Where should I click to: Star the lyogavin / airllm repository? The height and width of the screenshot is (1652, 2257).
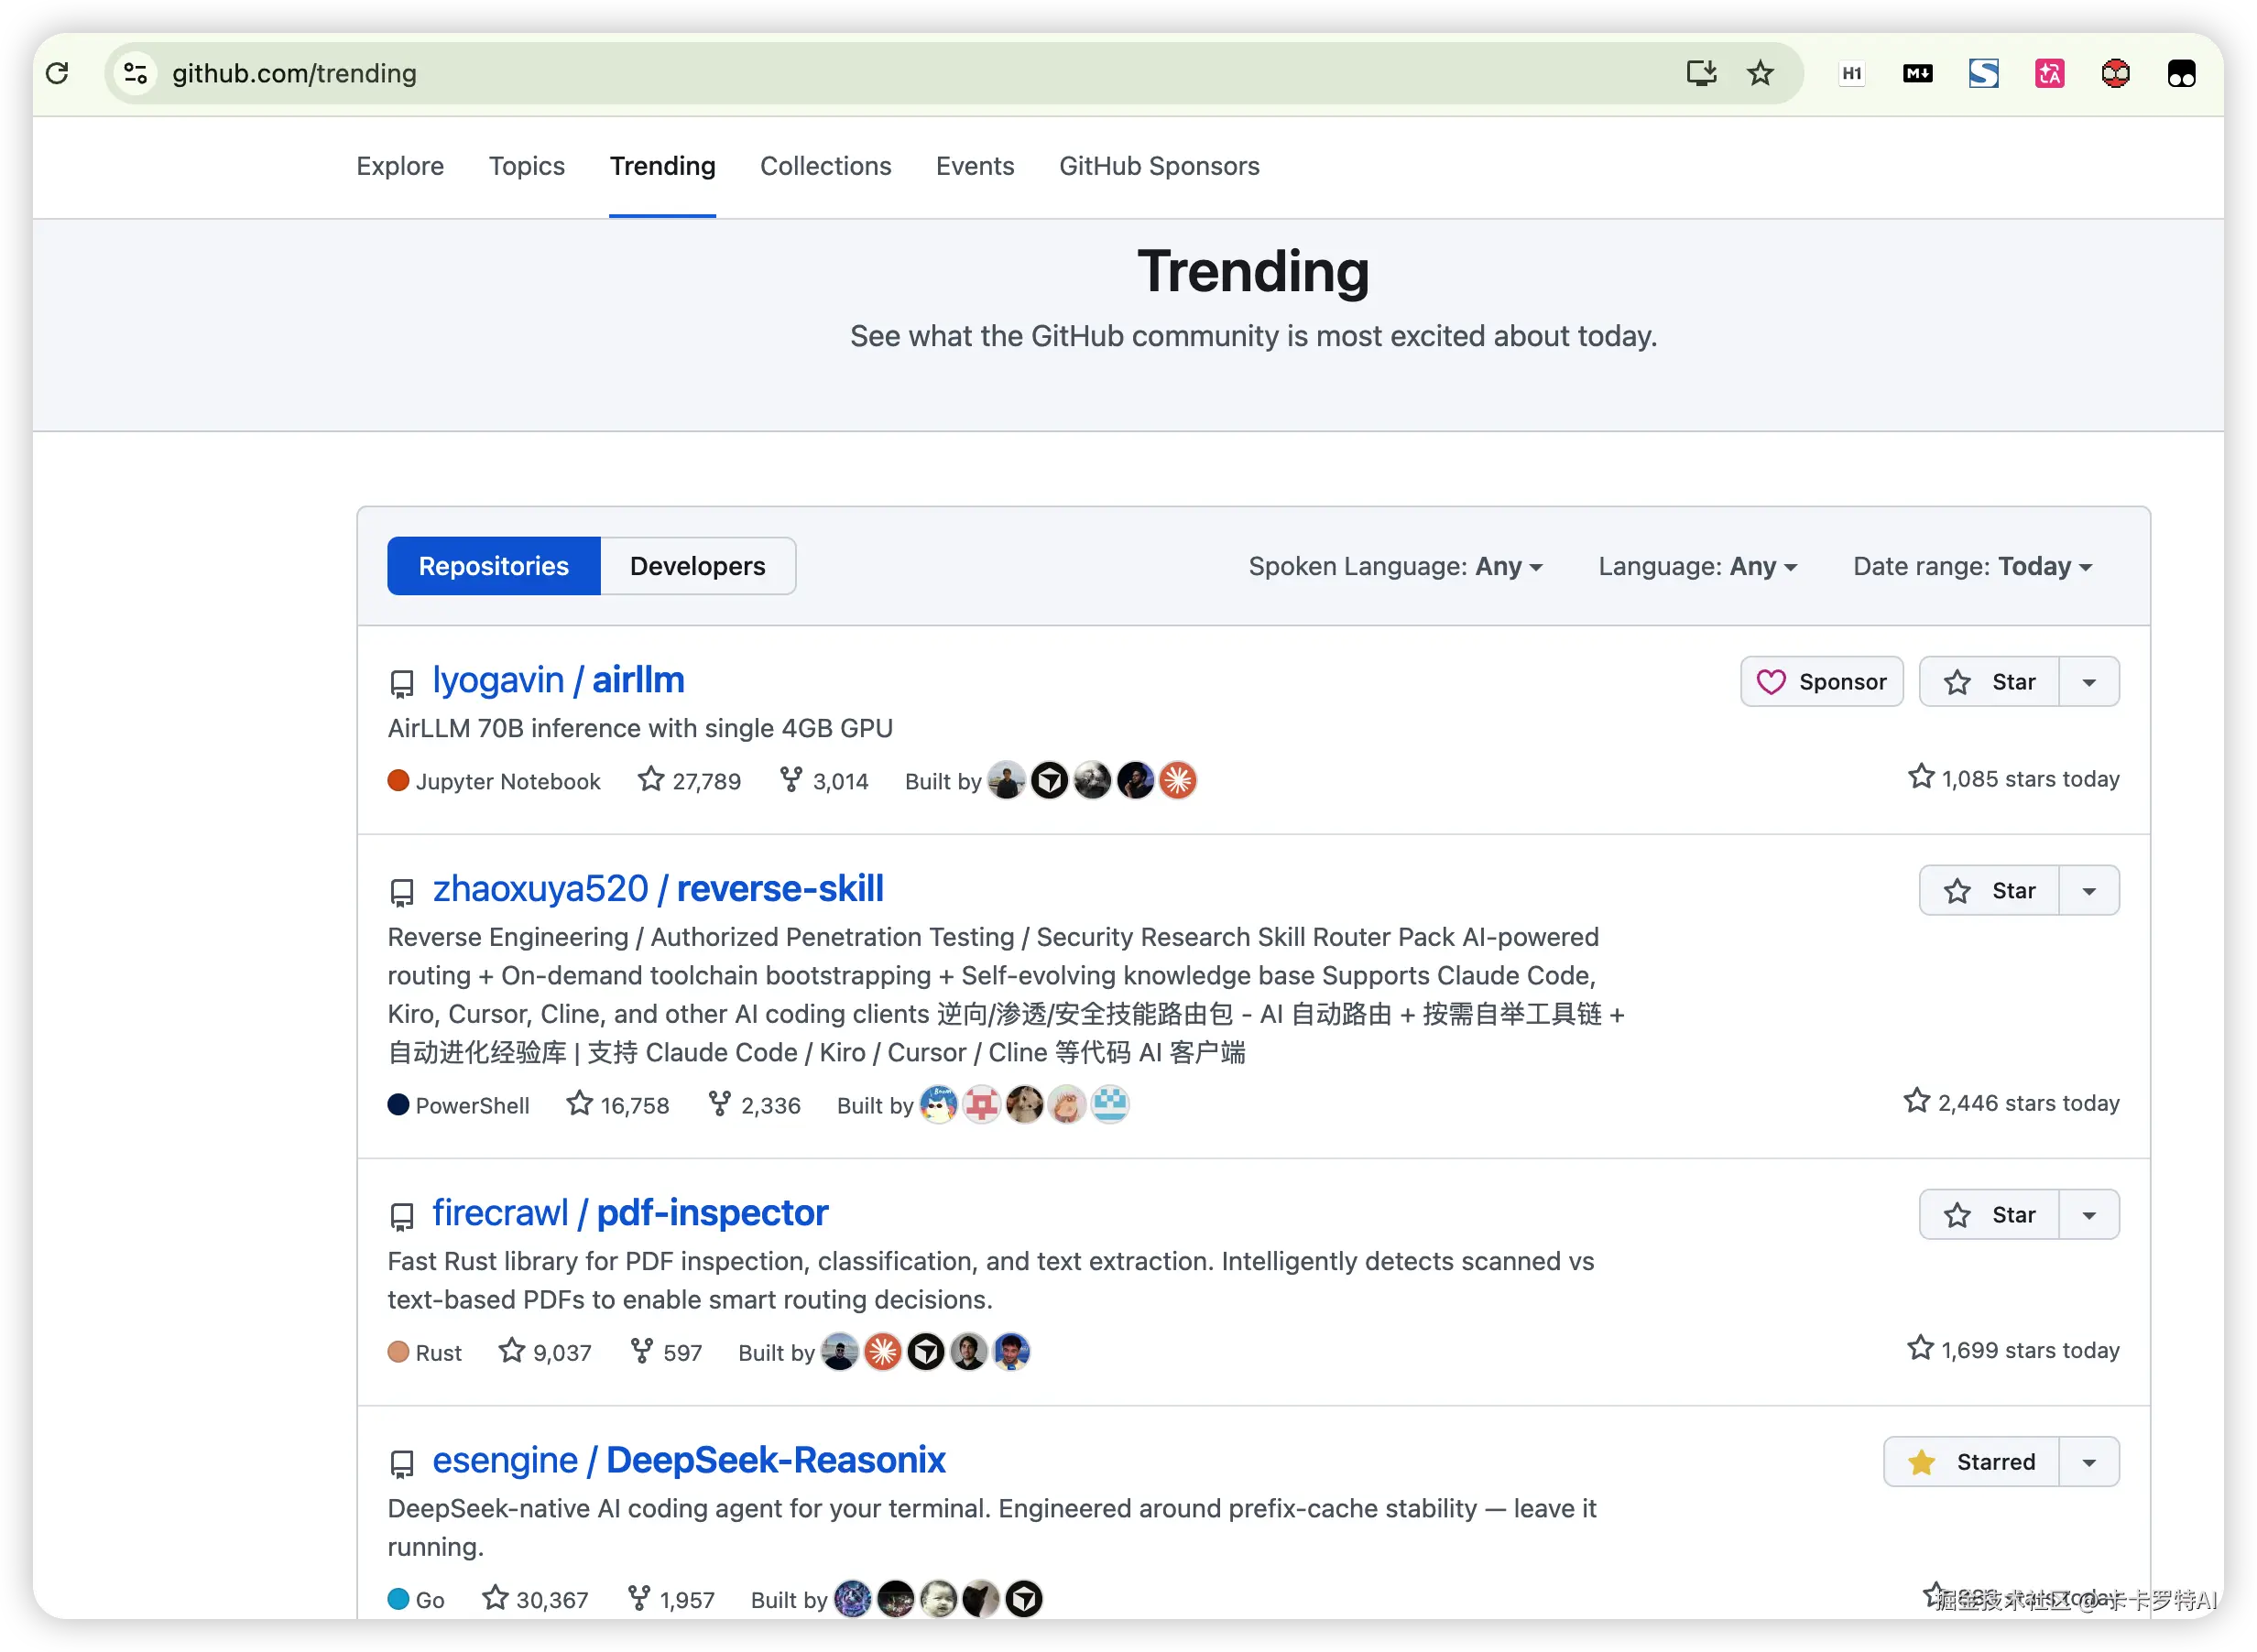1989,681
